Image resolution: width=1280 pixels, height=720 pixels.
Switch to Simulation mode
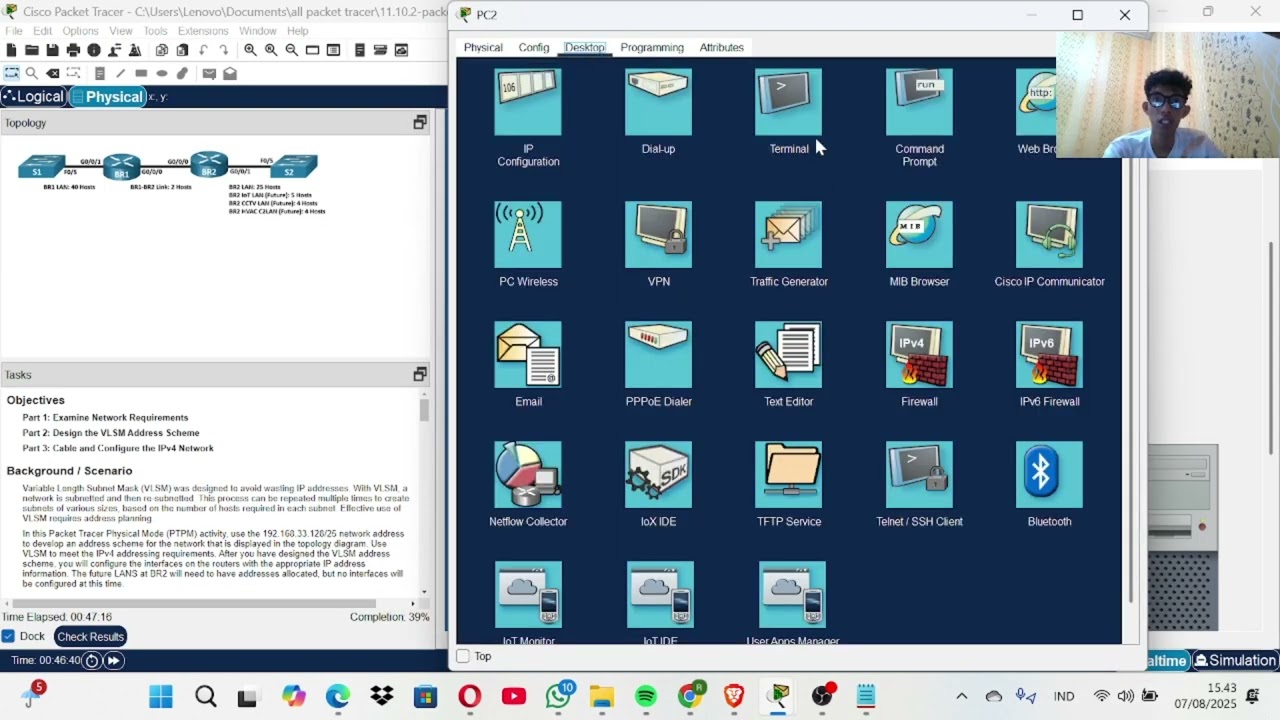[x=1235, y=661]
